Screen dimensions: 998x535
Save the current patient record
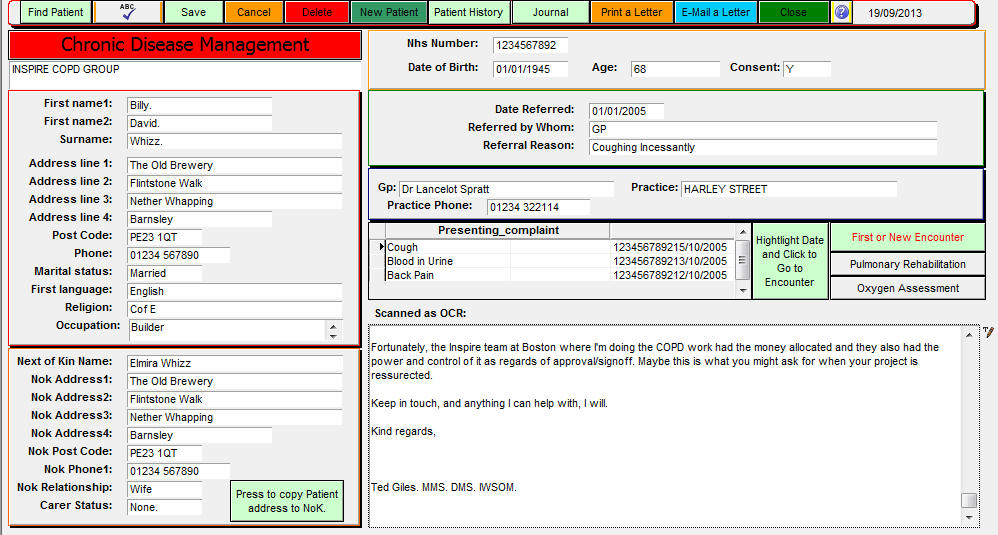193,13
